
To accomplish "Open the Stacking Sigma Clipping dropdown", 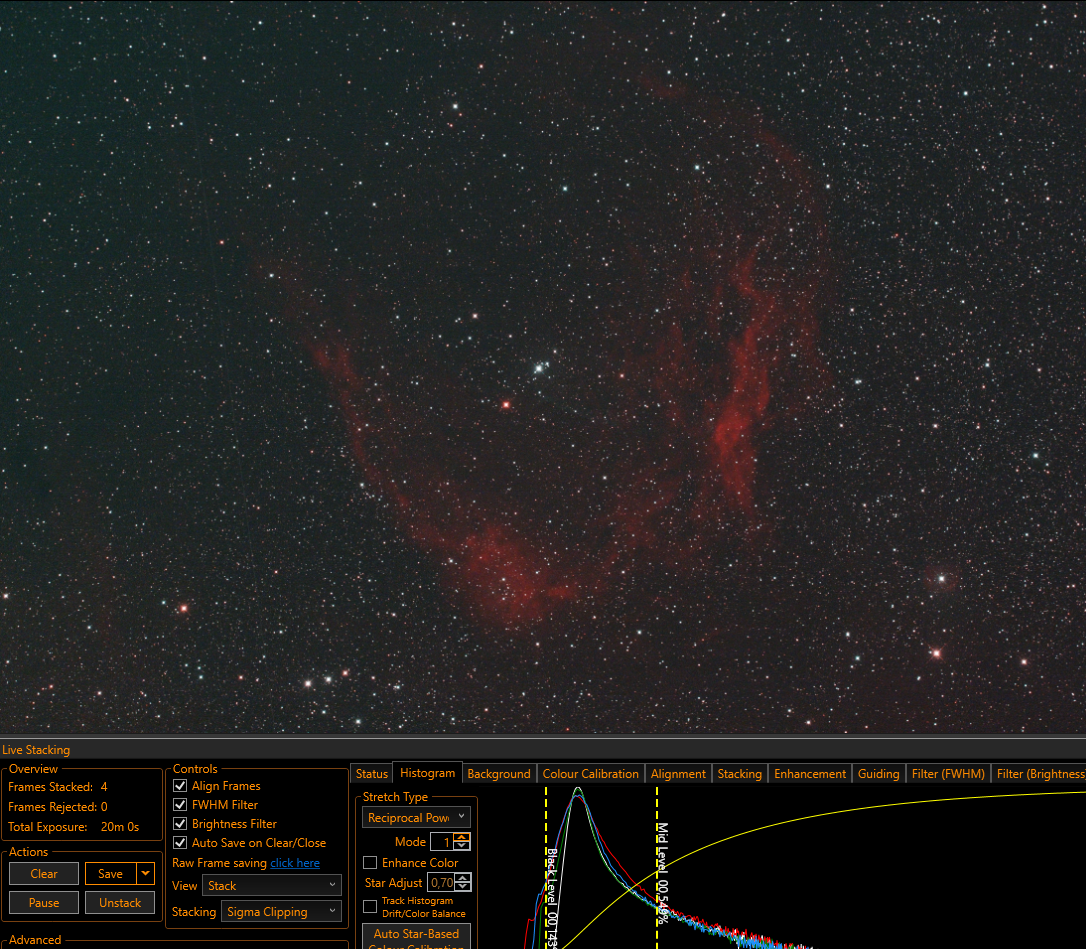I will tap(281, 912).
